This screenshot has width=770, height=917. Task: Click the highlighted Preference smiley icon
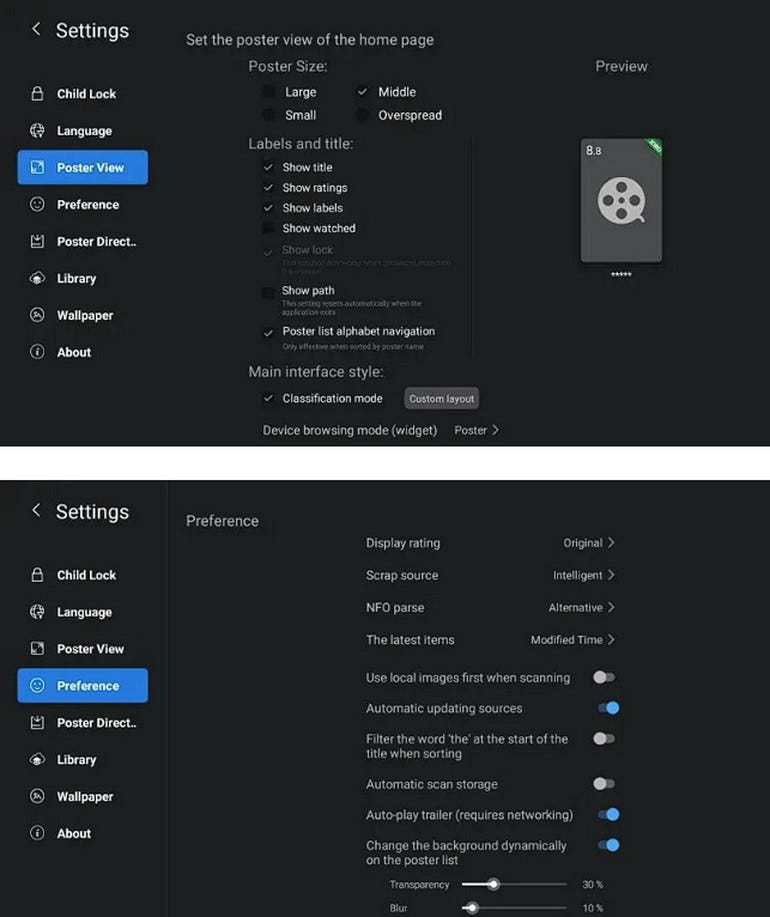pos(38,686)
